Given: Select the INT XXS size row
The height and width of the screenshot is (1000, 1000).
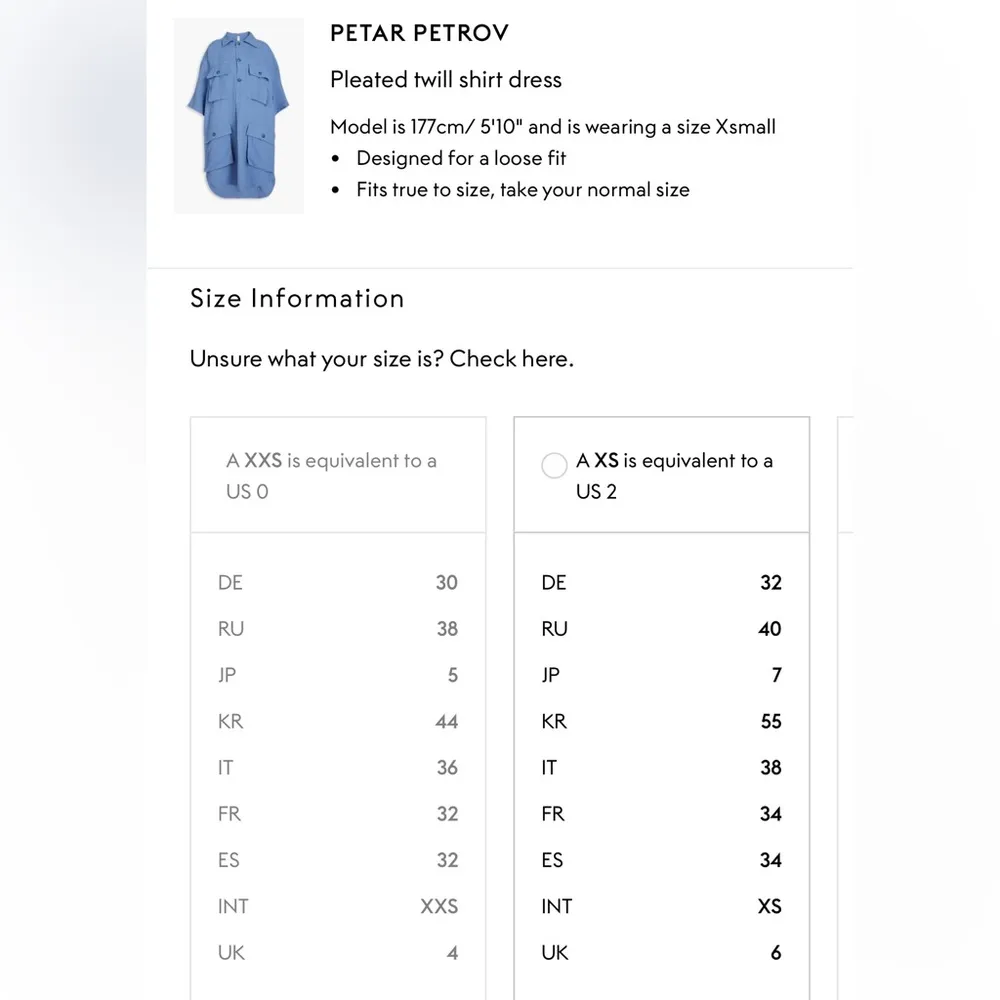Looking at the screenshot, I should [338, 907].
